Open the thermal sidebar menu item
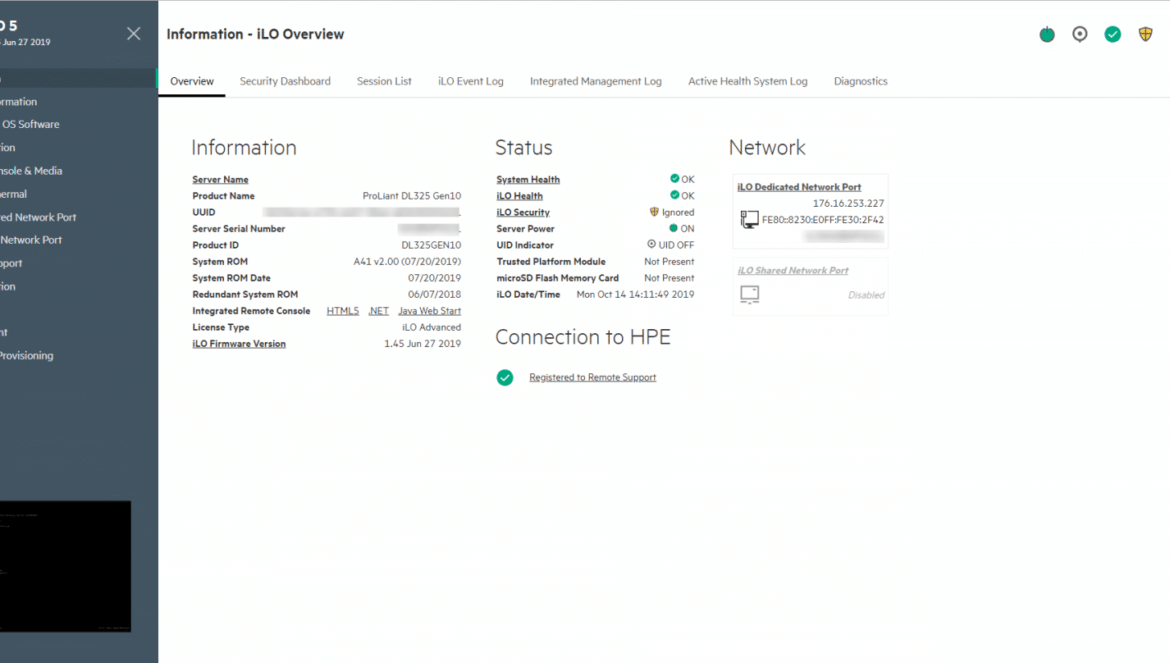The image size is (1170, 663). (x=13, y=194)
